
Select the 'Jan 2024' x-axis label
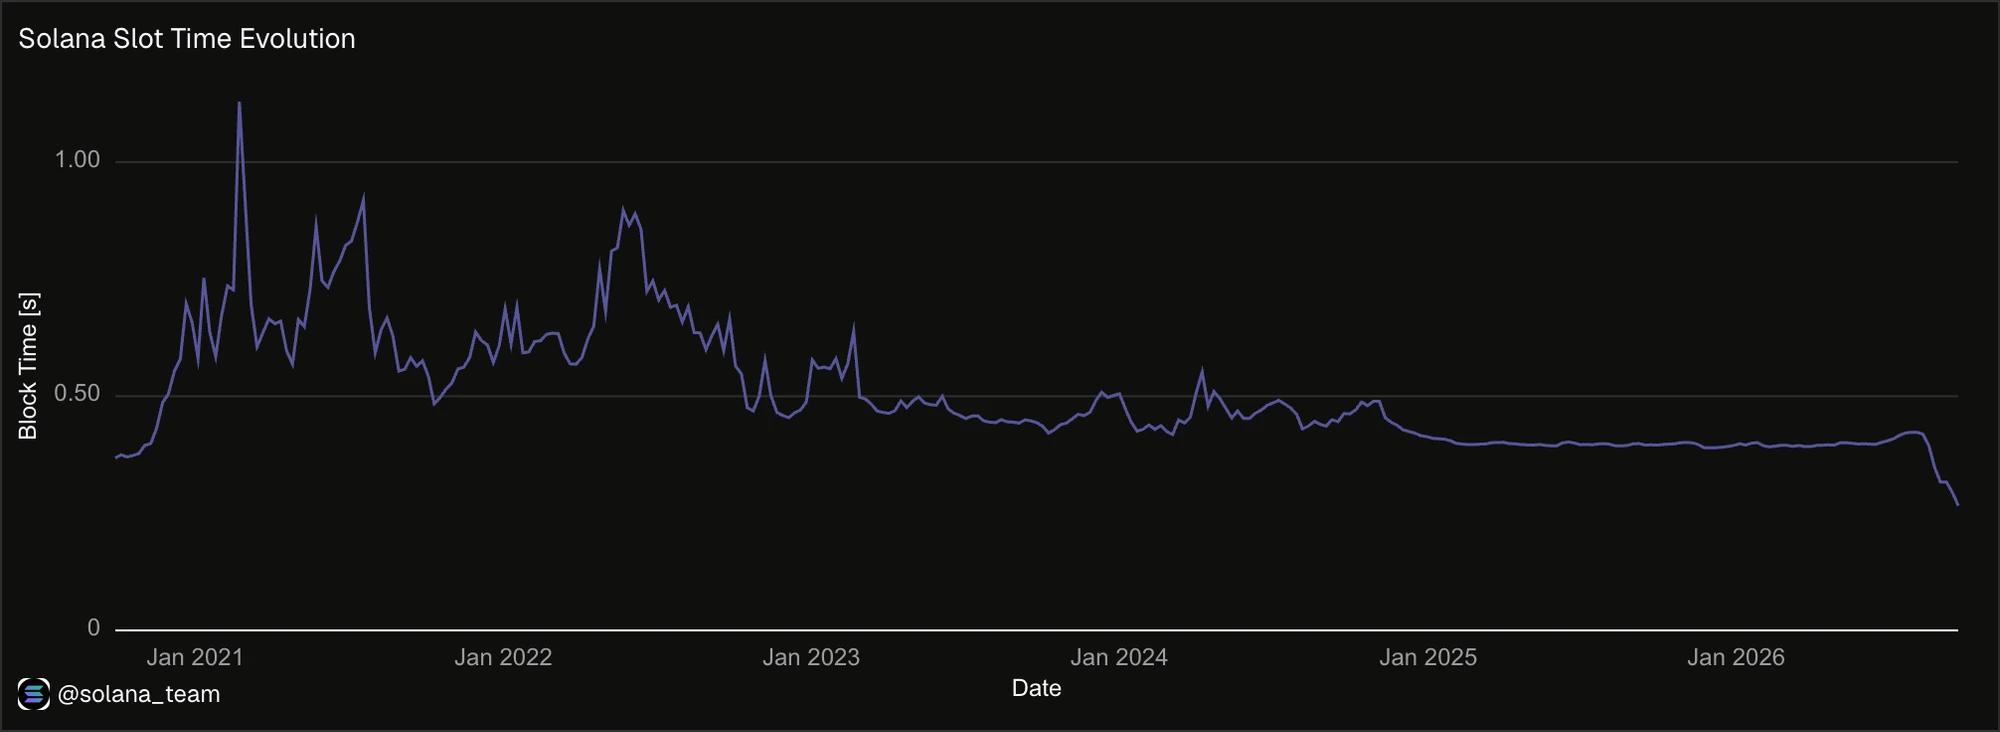(1119, 657)
